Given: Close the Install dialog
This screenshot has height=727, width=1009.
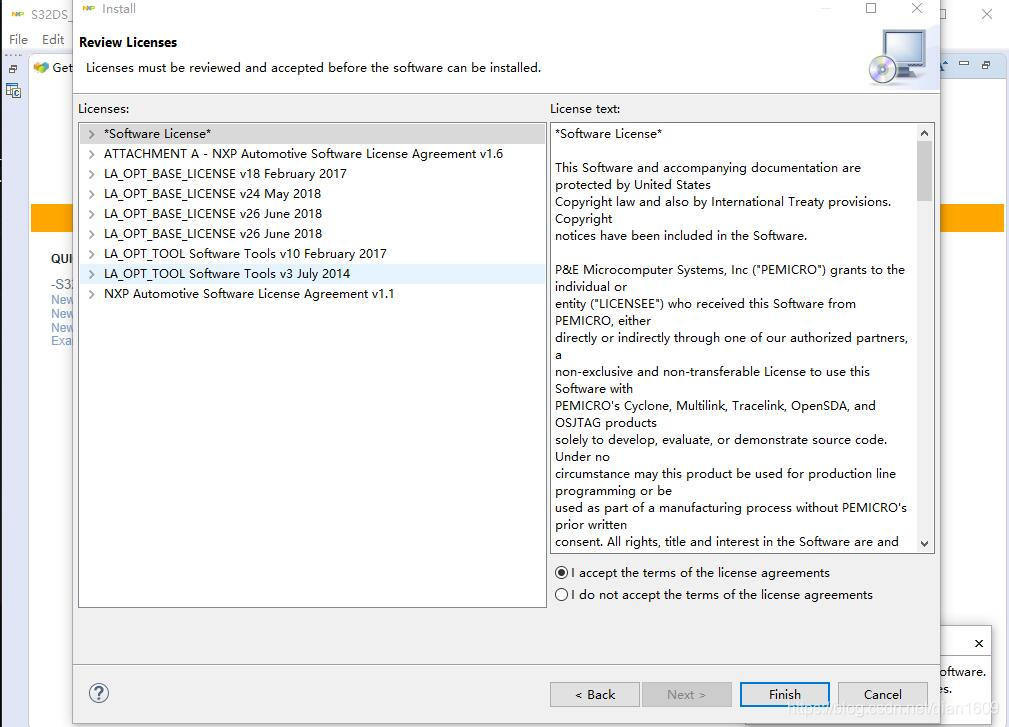Looking at the screenshot, I should 917,9.
